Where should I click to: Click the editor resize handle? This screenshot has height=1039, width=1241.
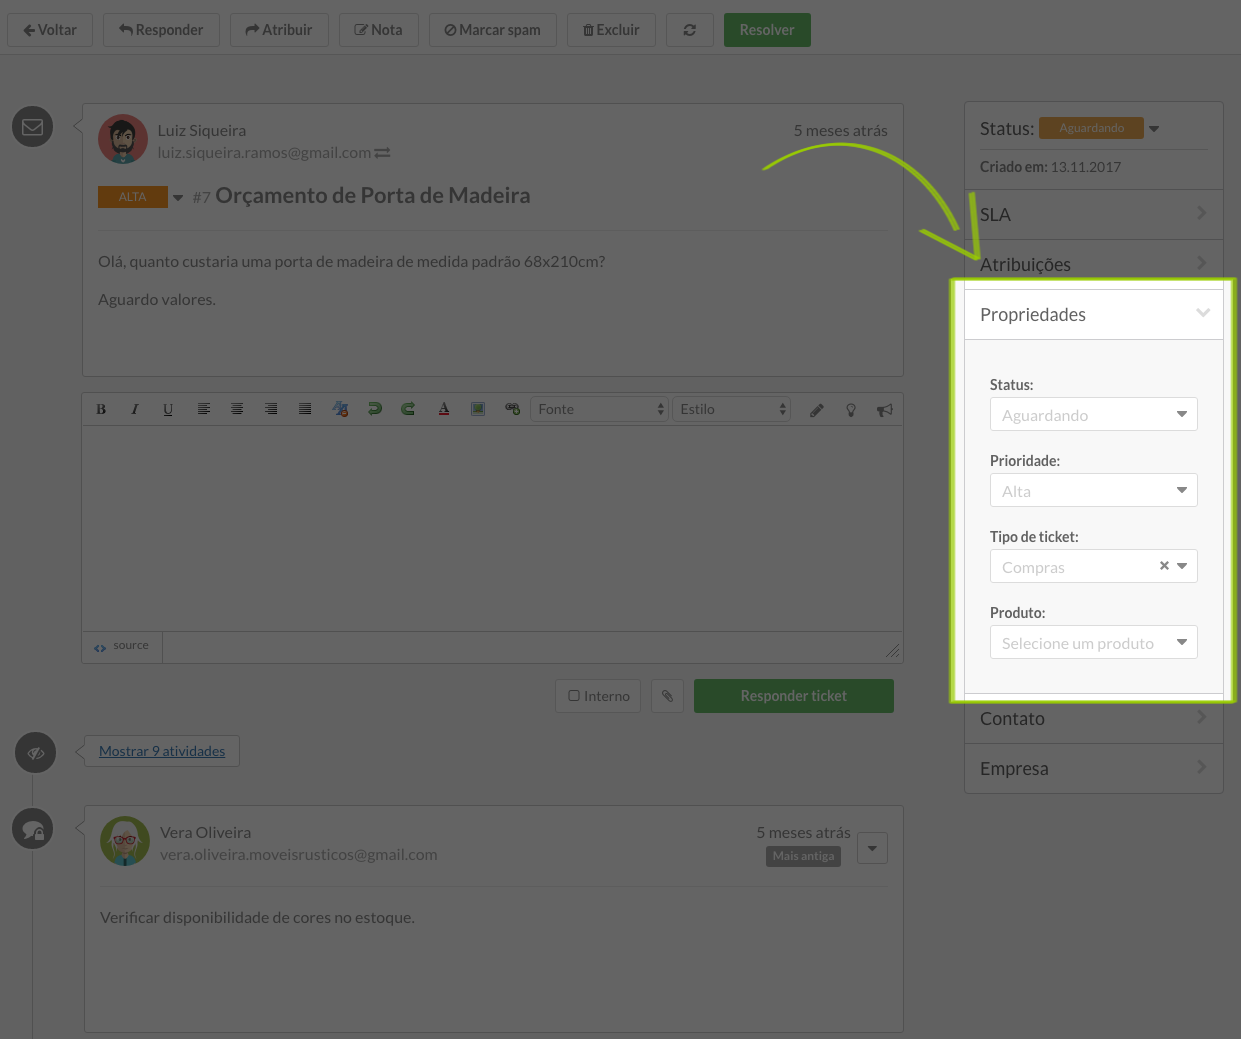click(892, 651)
